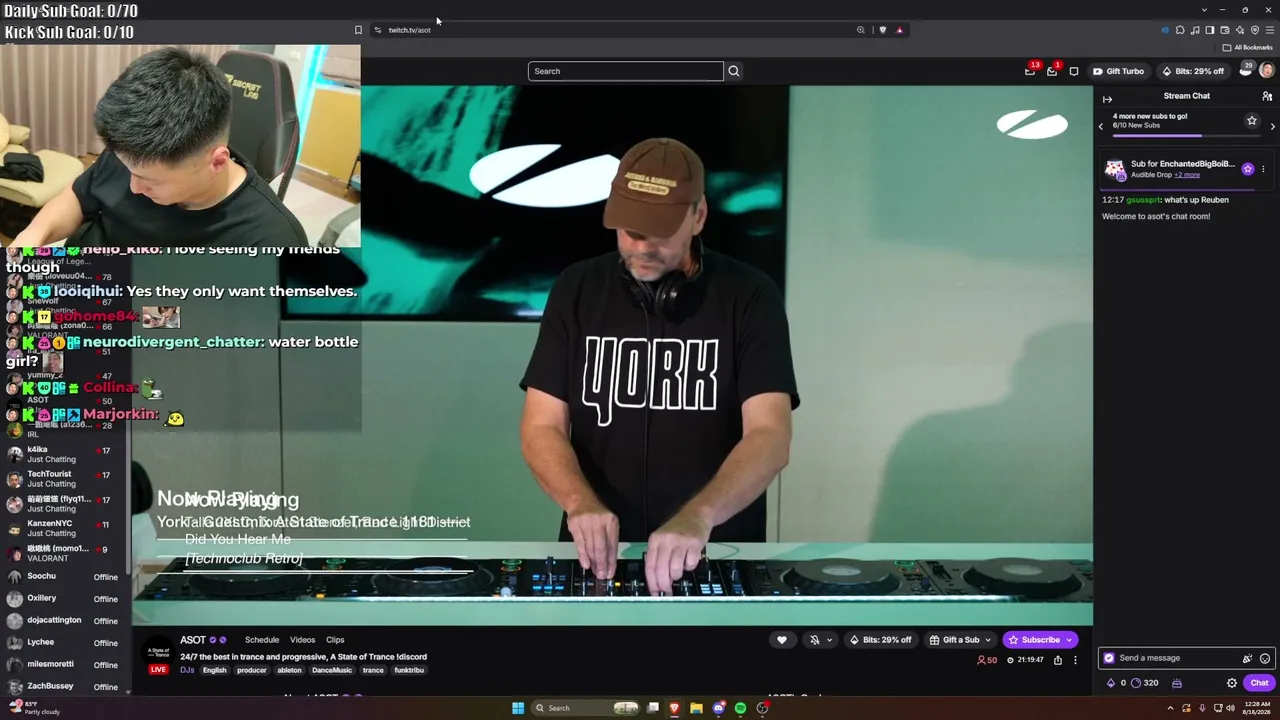
Task: Click the producer tag
Action: pos(252,670)
